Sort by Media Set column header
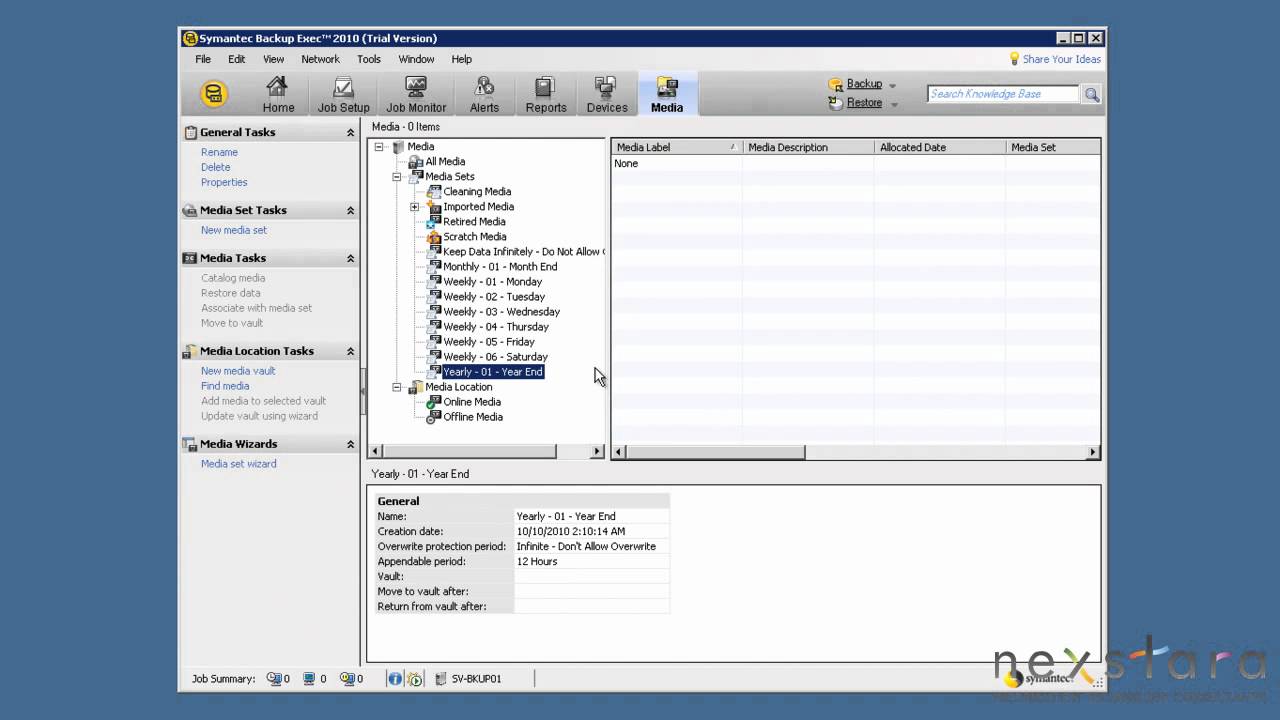Image resolution: width=1280 pixels, height=720 pixels. 1052,147
